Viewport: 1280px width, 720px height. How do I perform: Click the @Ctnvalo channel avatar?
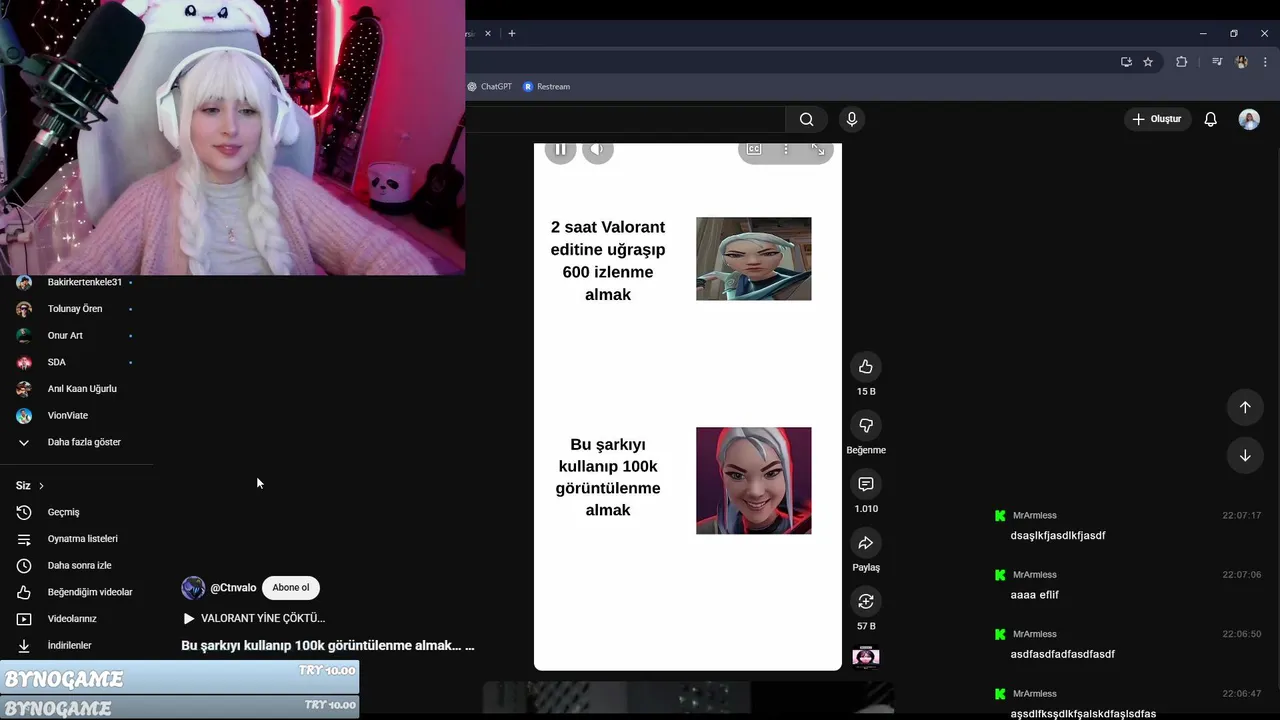click(193, 588)
